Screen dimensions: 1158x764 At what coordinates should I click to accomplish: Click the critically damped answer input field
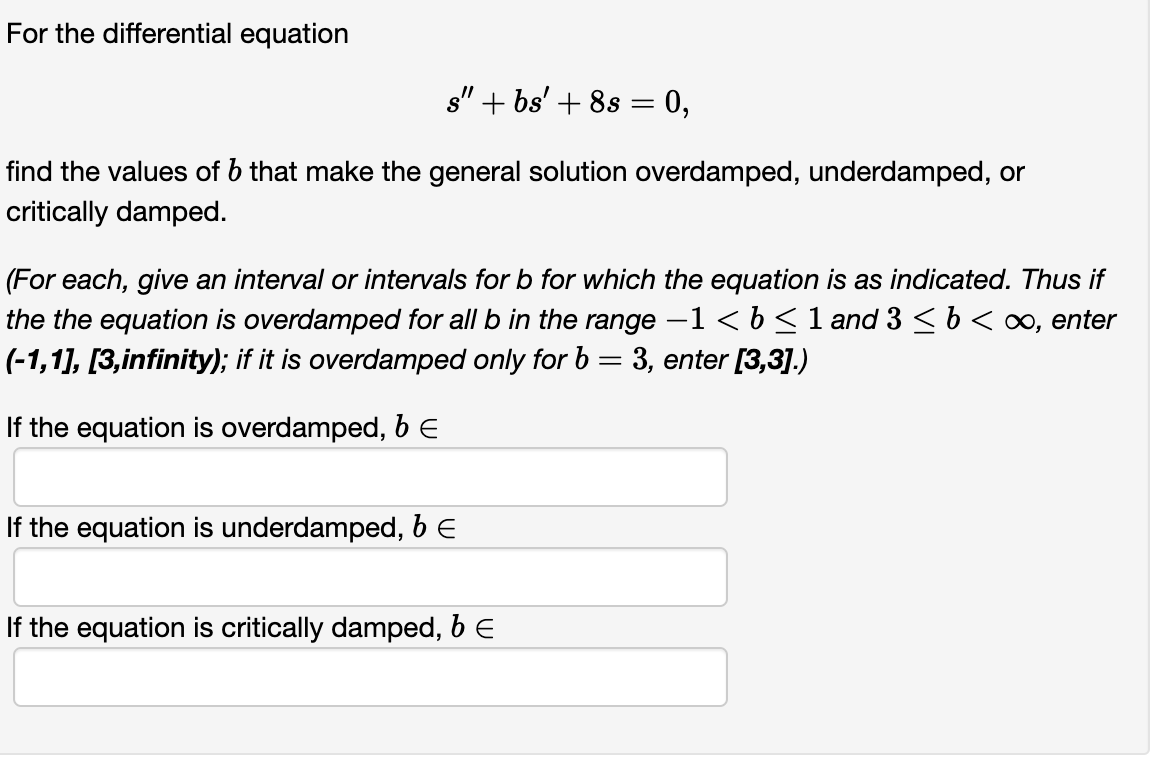pyautogui.click(x=368, y=677)
